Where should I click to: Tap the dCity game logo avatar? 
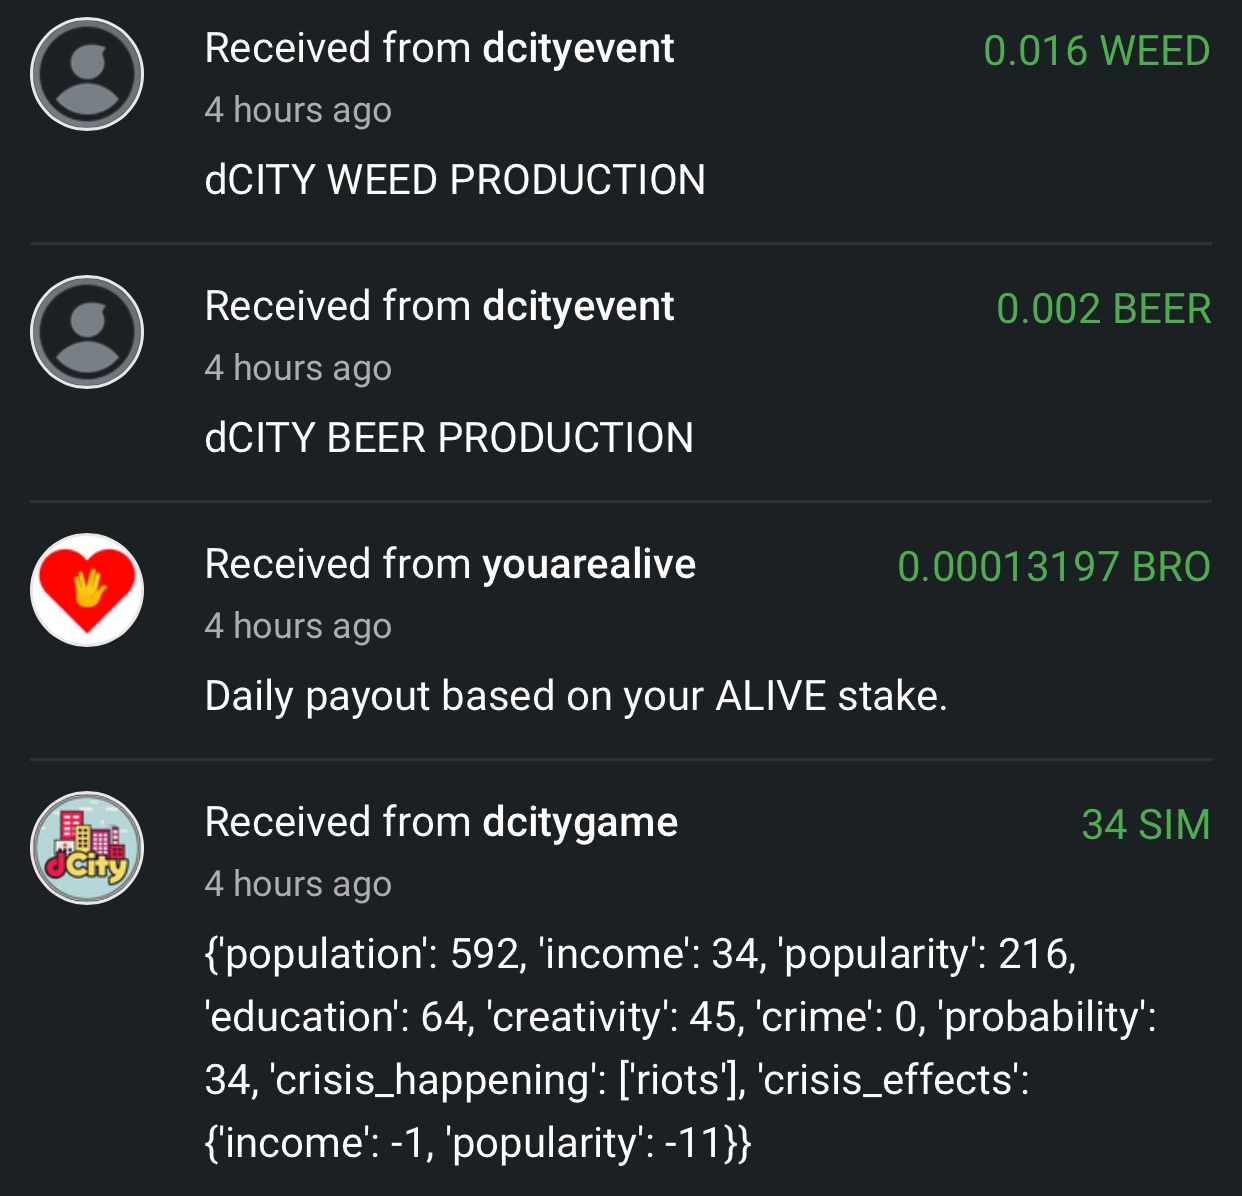point(87,848)
